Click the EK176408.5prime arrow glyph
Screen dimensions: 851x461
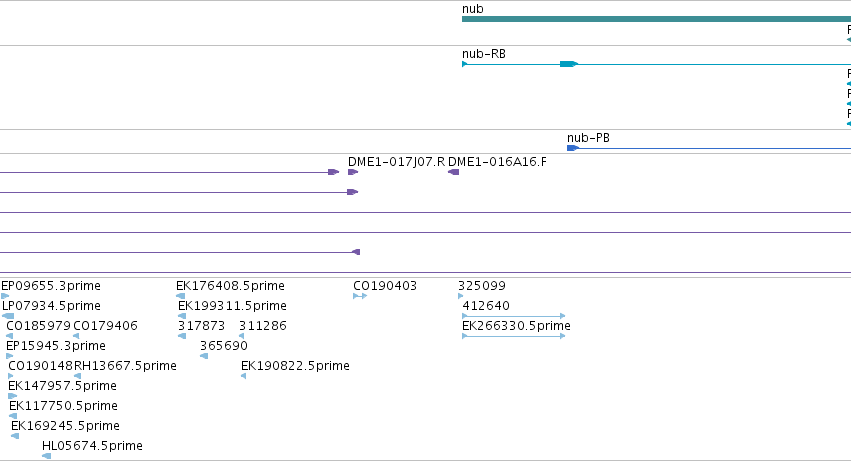[181, 296]
